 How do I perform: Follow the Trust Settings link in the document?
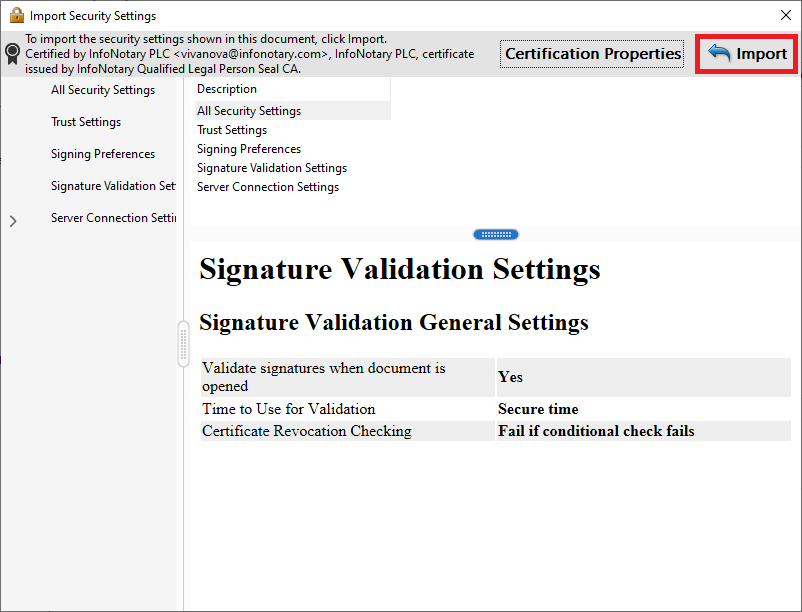[x=231, y=129]
